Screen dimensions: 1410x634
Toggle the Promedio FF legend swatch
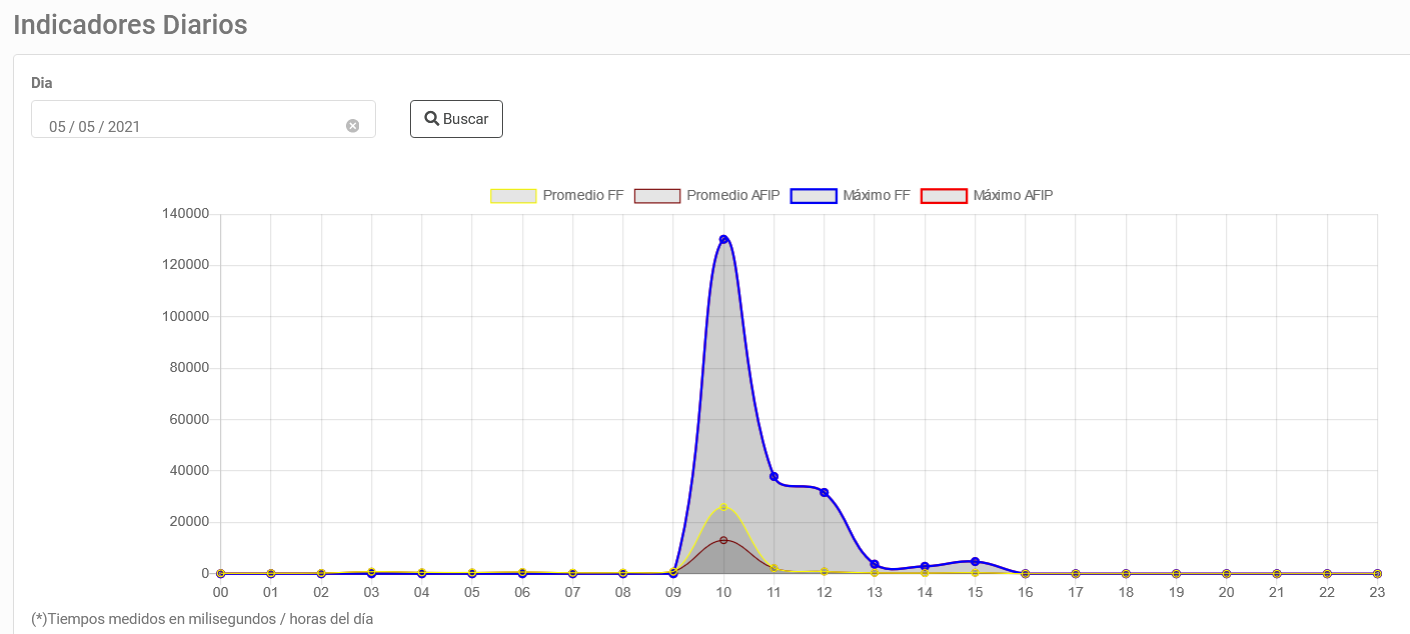tap(513, 195)
